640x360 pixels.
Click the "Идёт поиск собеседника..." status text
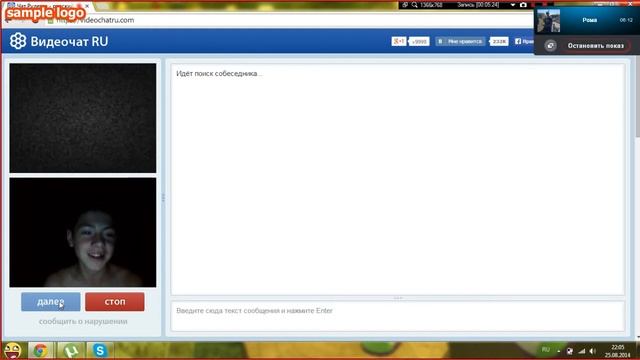click(219, 73)
